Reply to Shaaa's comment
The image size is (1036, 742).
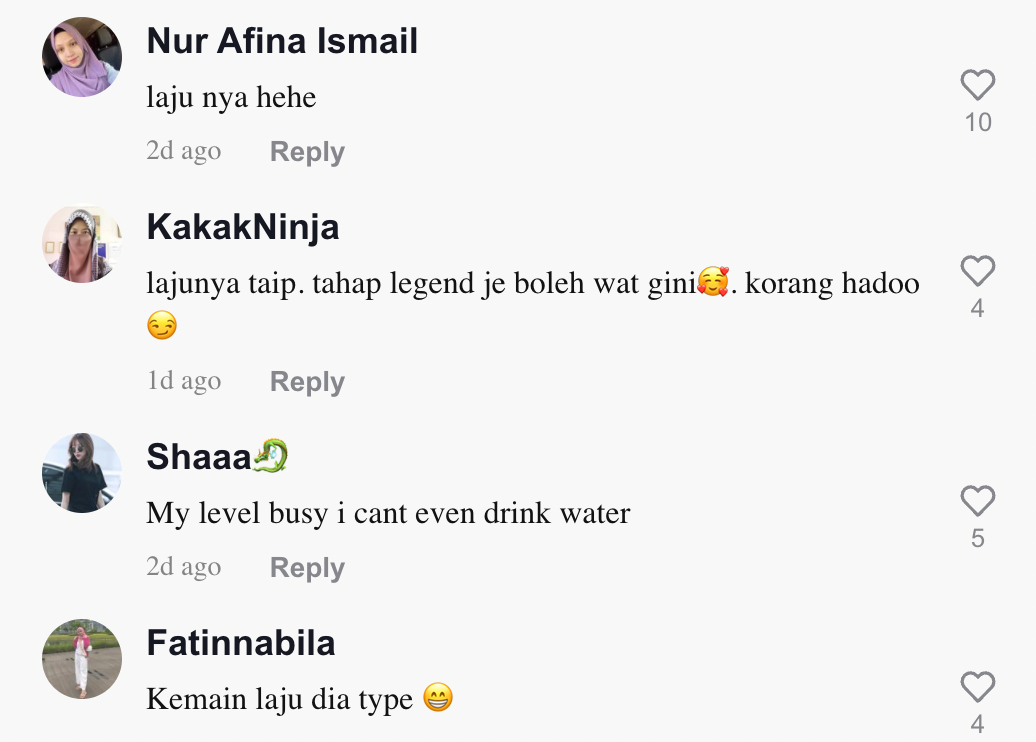tap(307, 568)
